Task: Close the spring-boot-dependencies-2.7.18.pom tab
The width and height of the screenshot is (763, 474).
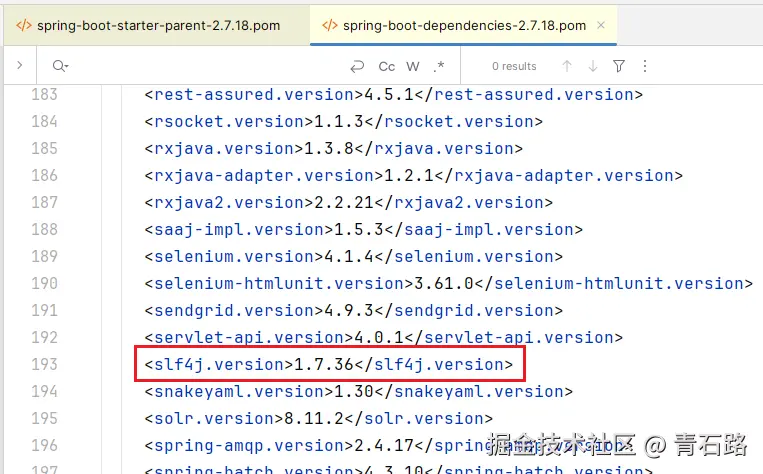Action: 601,25
